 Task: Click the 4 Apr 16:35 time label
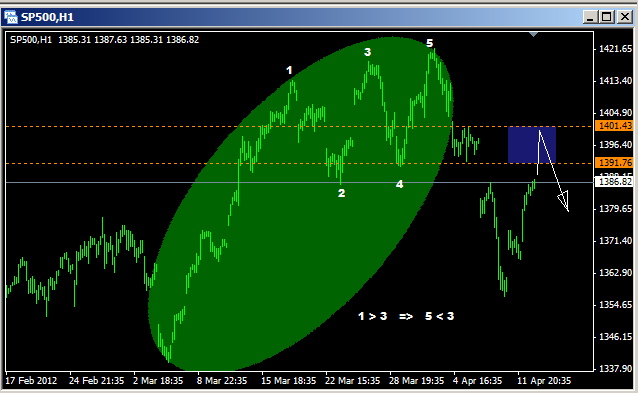click(478, 381)
